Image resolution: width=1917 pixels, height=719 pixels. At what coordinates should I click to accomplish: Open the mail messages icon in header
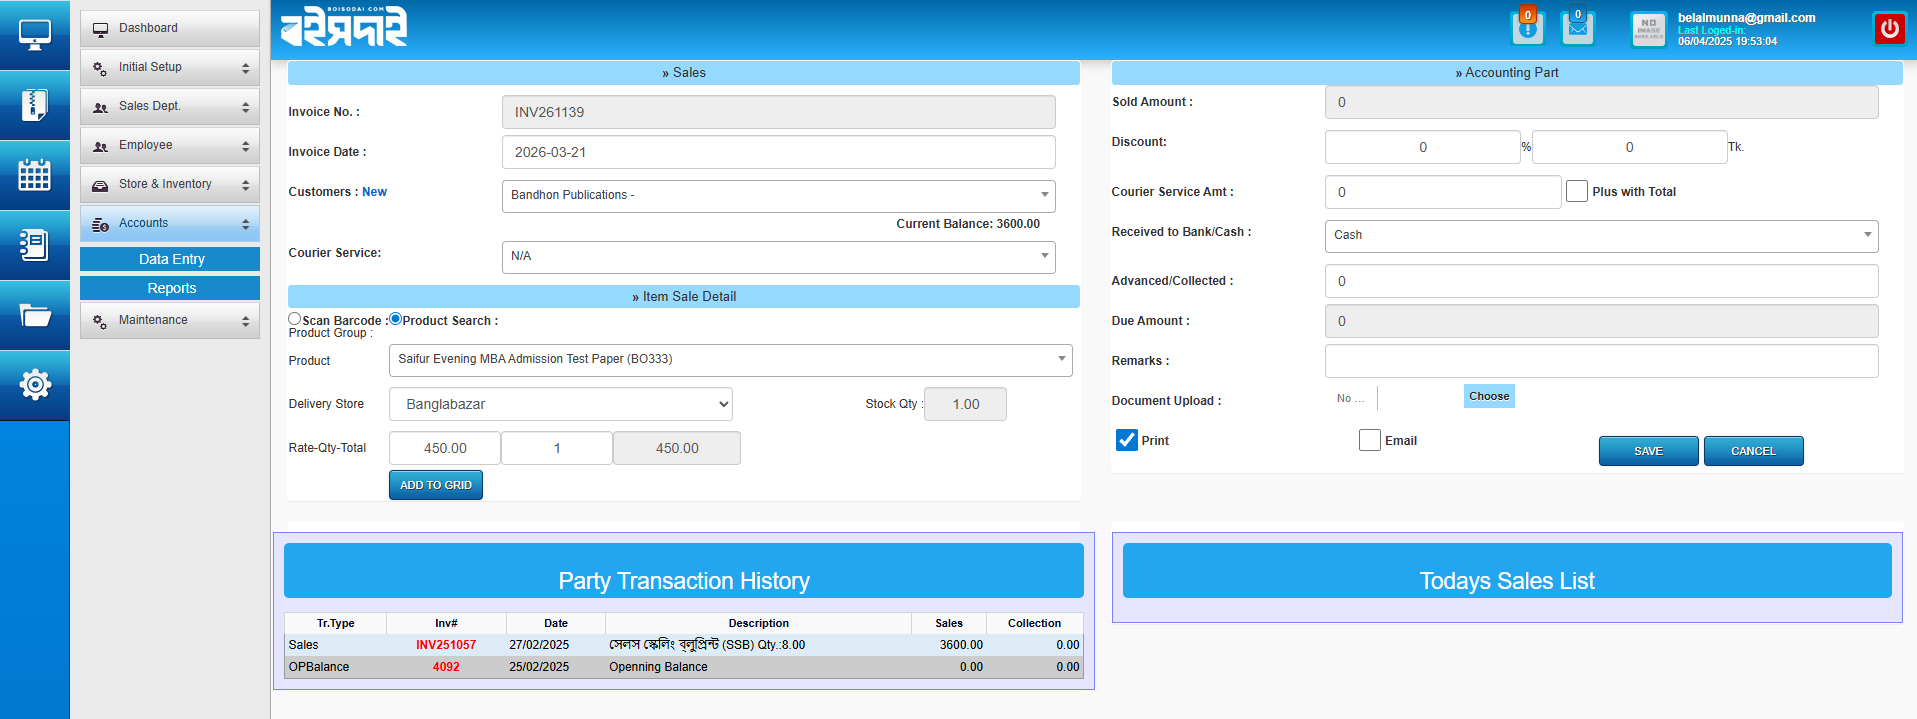(1577, 28)
